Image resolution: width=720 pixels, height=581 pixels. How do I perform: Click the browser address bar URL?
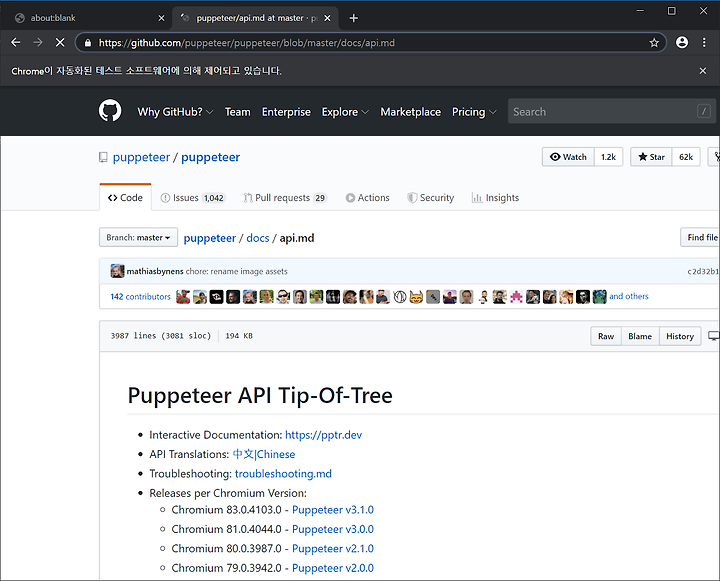(247, 43)
